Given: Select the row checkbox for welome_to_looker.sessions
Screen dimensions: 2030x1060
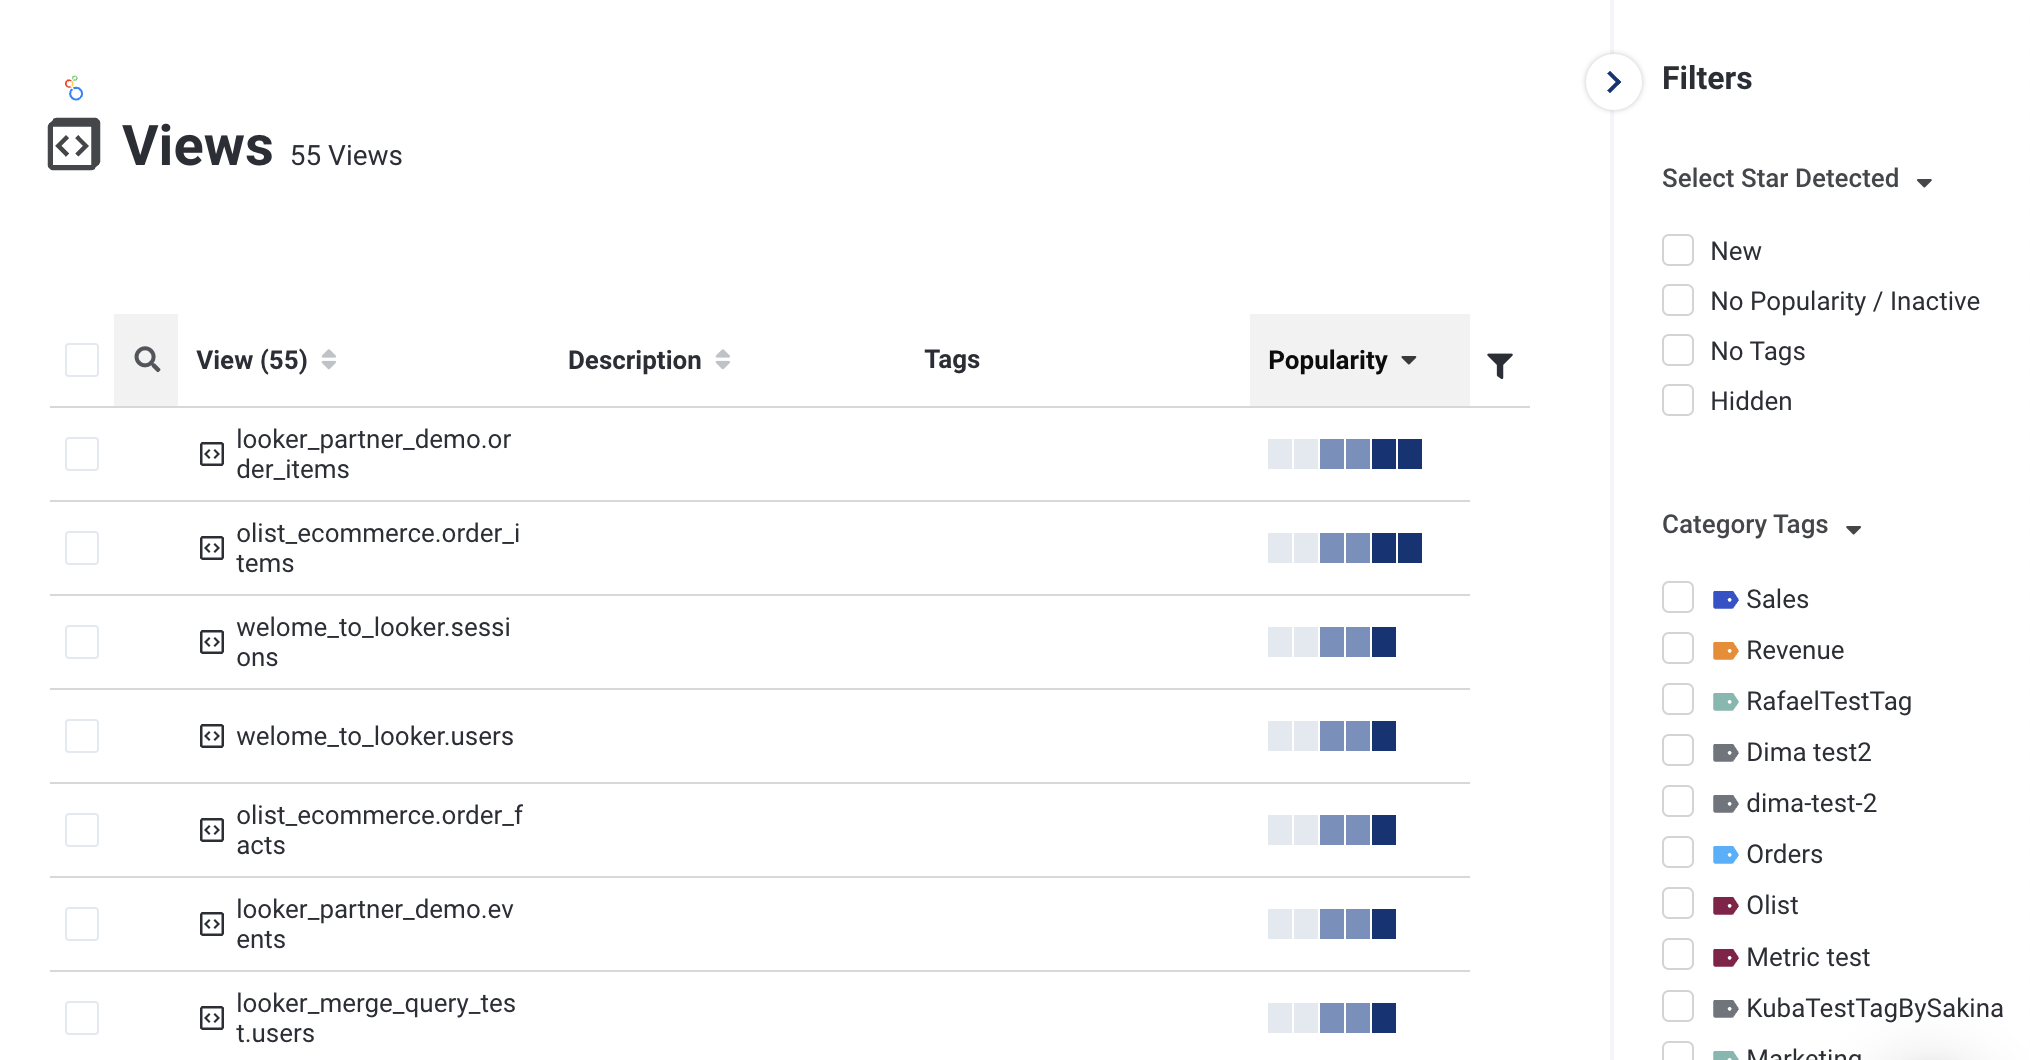Looking at the screenshot, I should [x=82, y=642].
